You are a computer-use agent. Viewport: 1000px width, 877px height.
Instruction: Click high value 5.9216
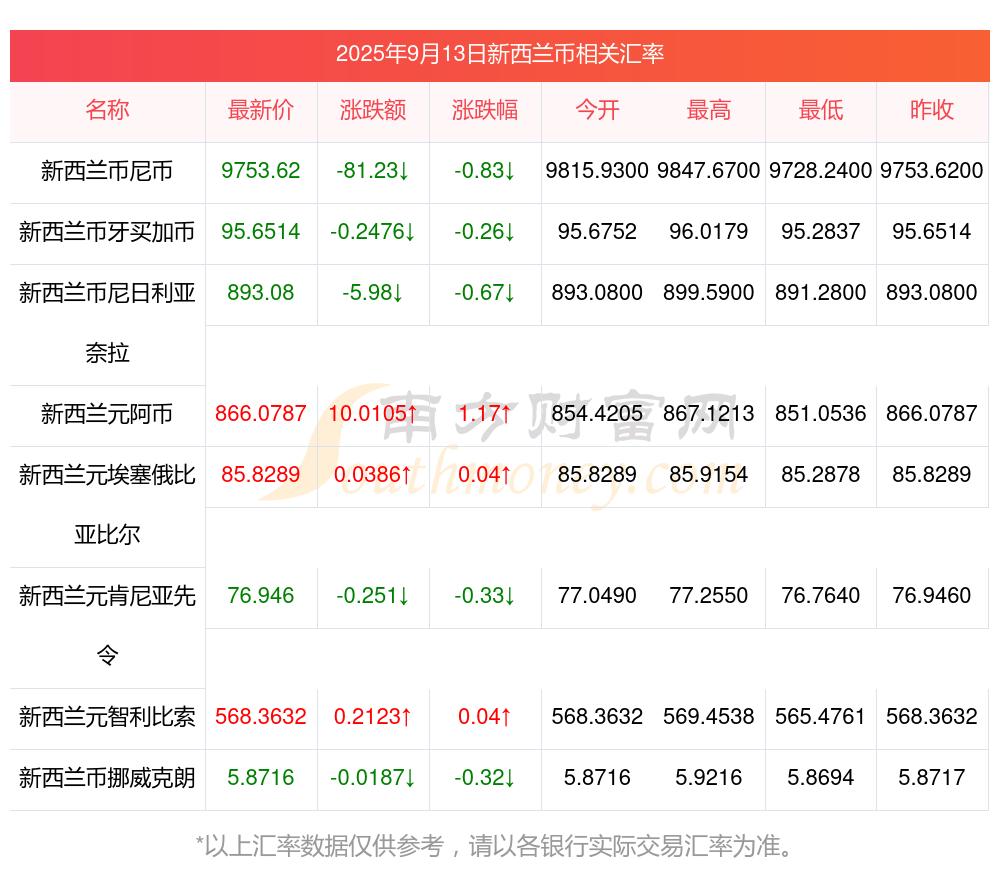709,778
